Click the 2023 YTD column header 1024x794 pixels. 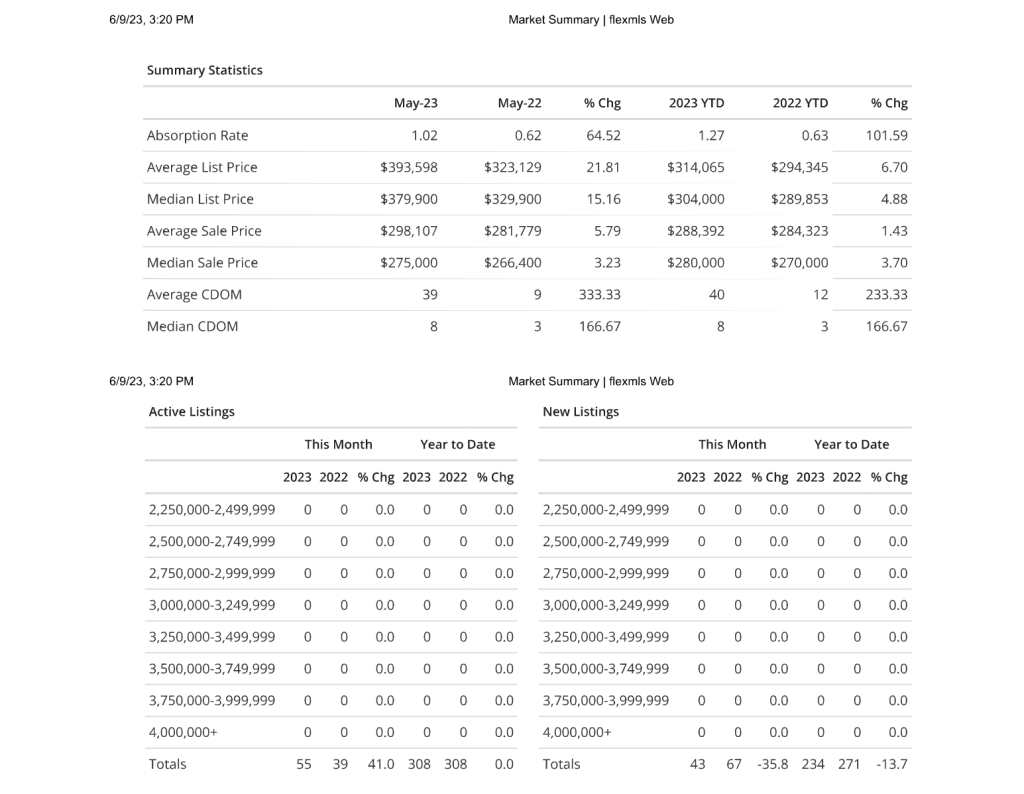tap(696, 103)
